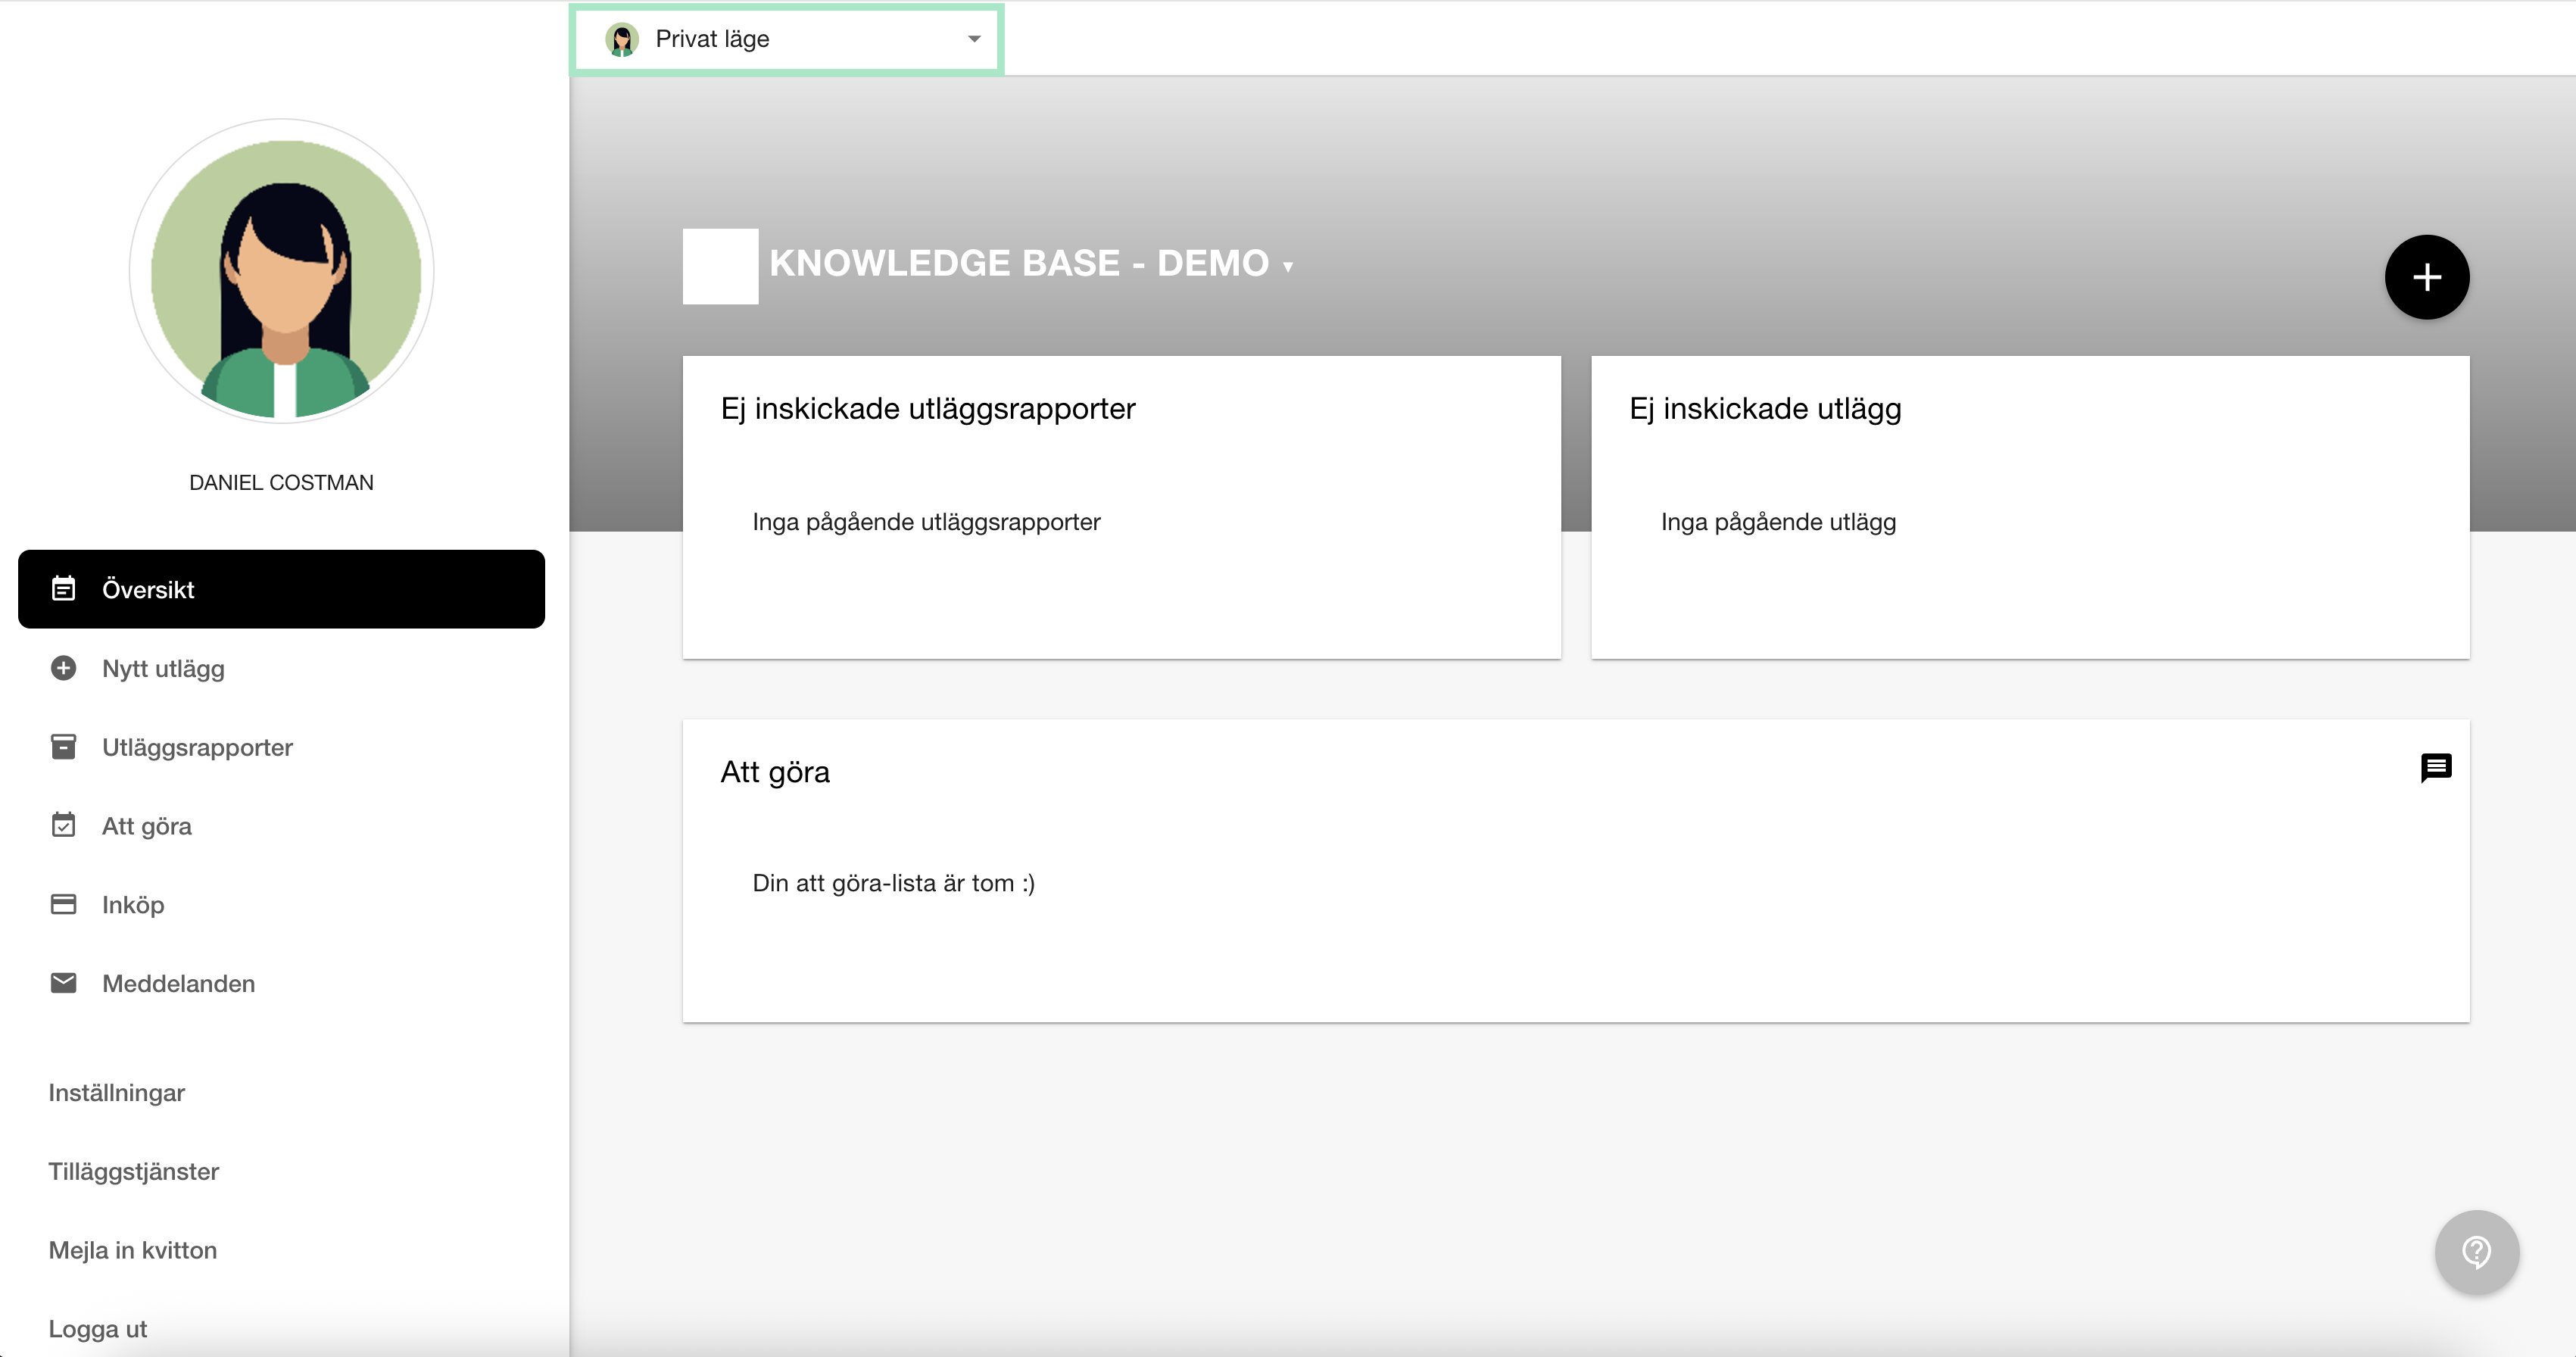Image resolution: width=2576 pixels, height=1357 pixels.
Task: Click Daniel Costman's profile picture
Action: 282,271
